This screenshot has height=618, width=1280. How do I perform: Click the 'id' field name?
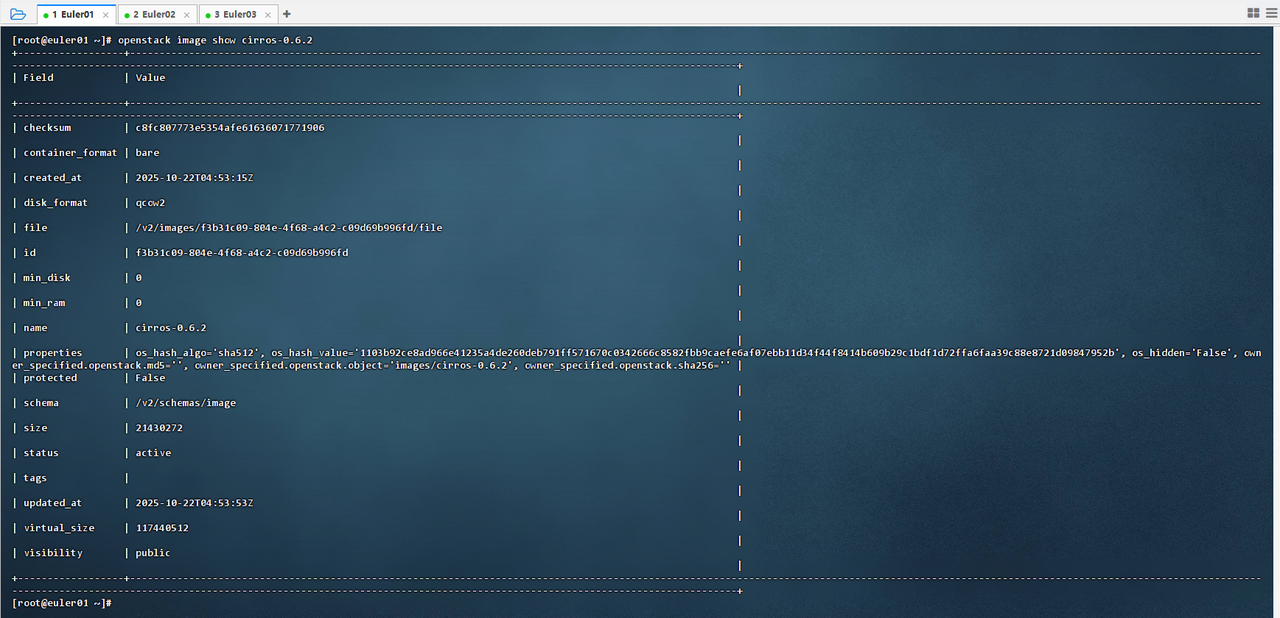click(29, 253)
